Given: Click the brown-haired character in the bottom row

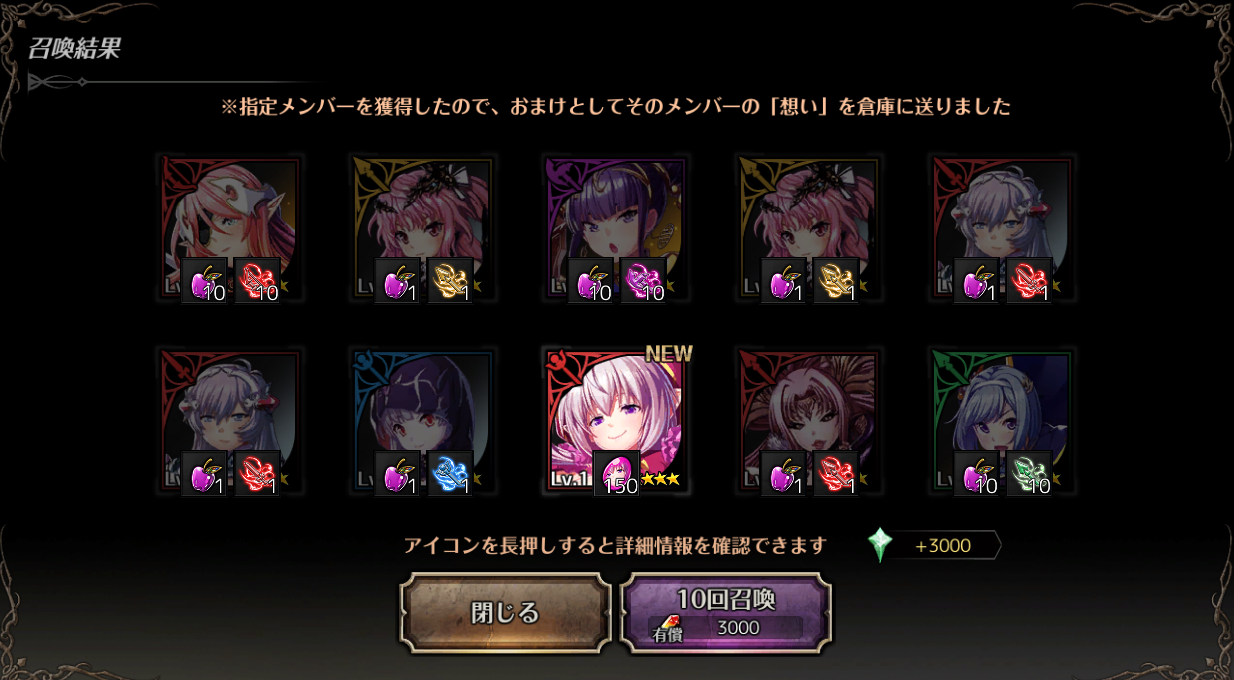Looking at the screenshot, I should point(810,420).
